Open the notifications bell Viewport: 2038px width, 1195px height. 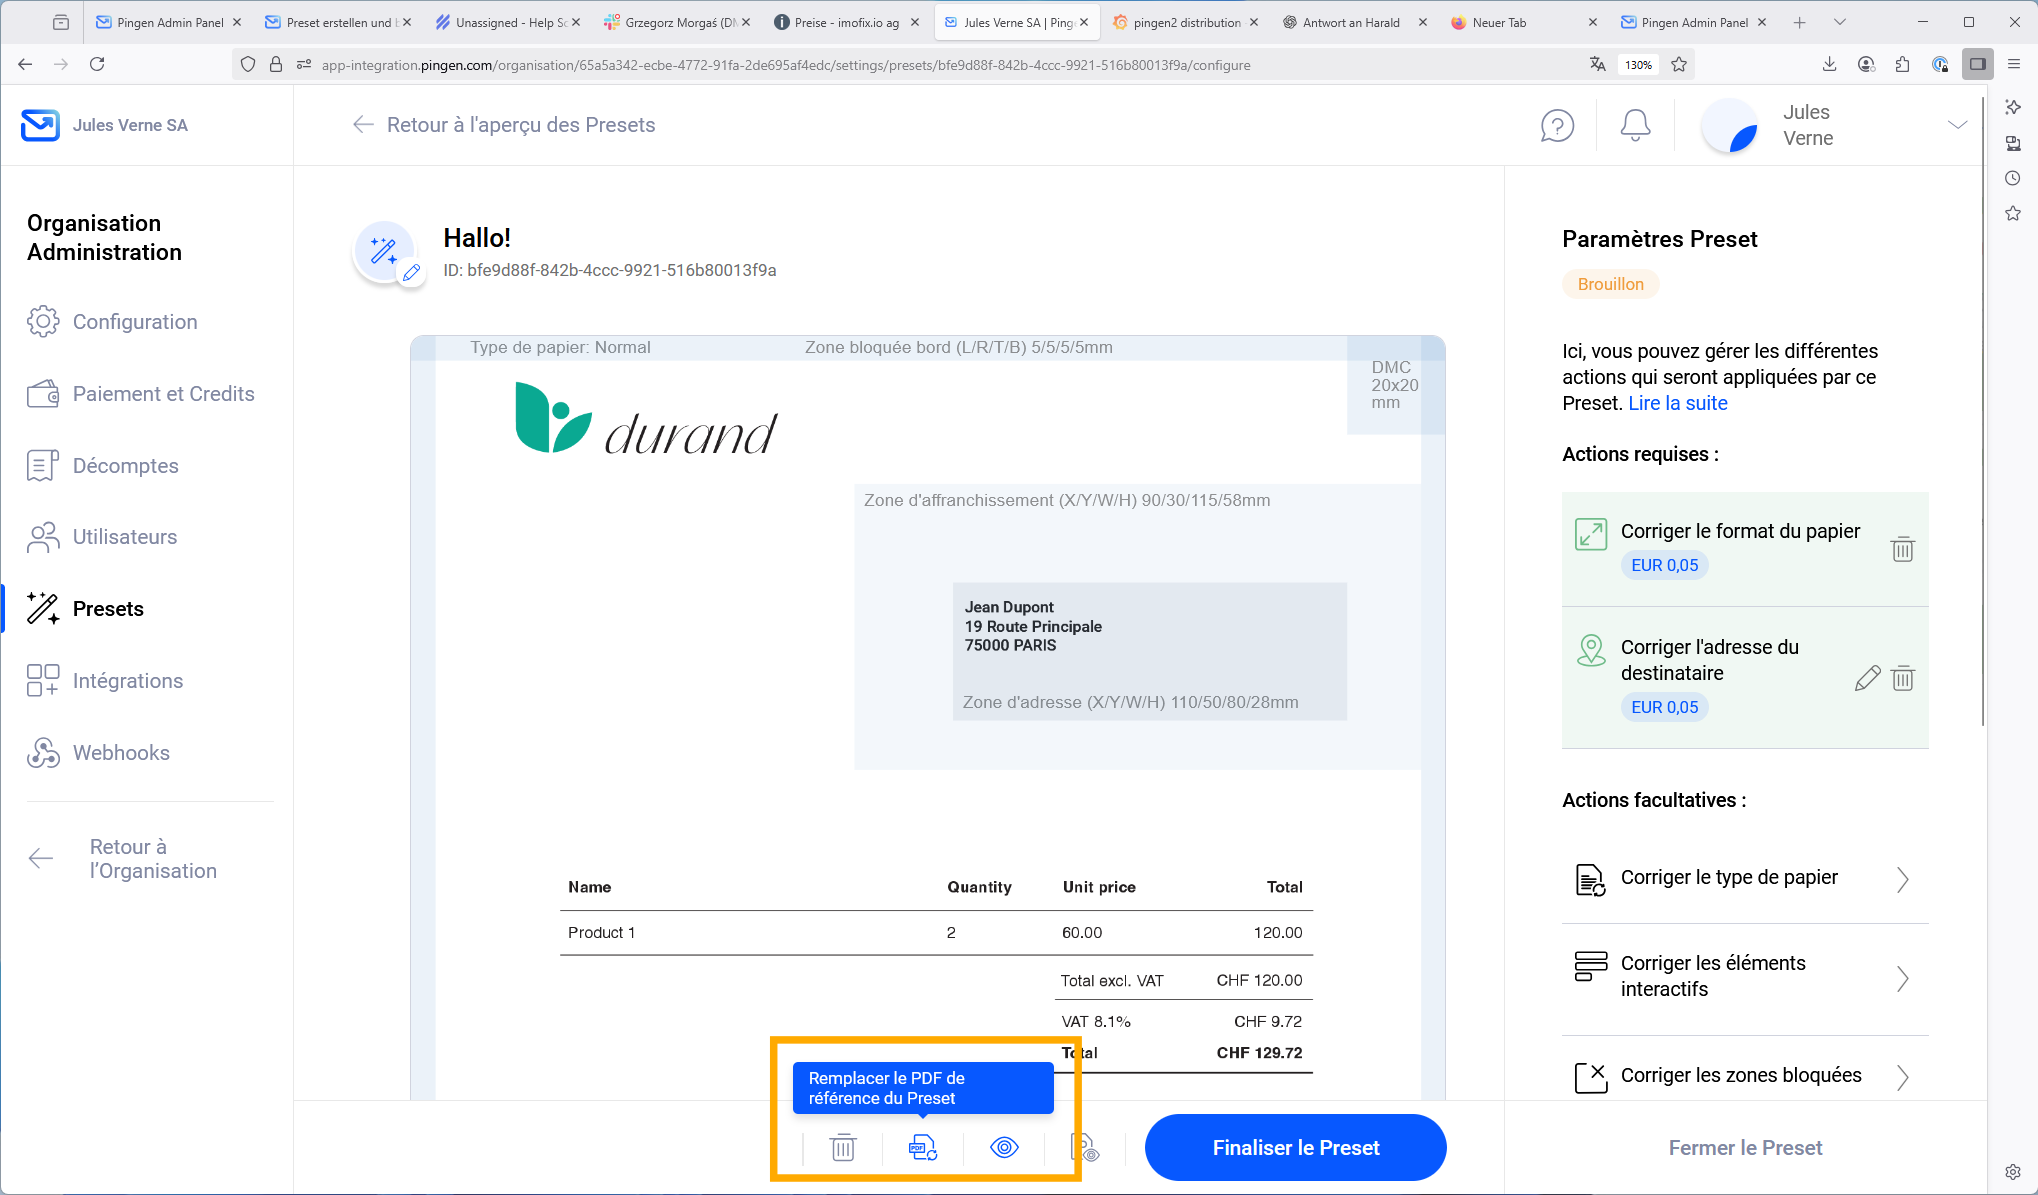pos(1635,126)
